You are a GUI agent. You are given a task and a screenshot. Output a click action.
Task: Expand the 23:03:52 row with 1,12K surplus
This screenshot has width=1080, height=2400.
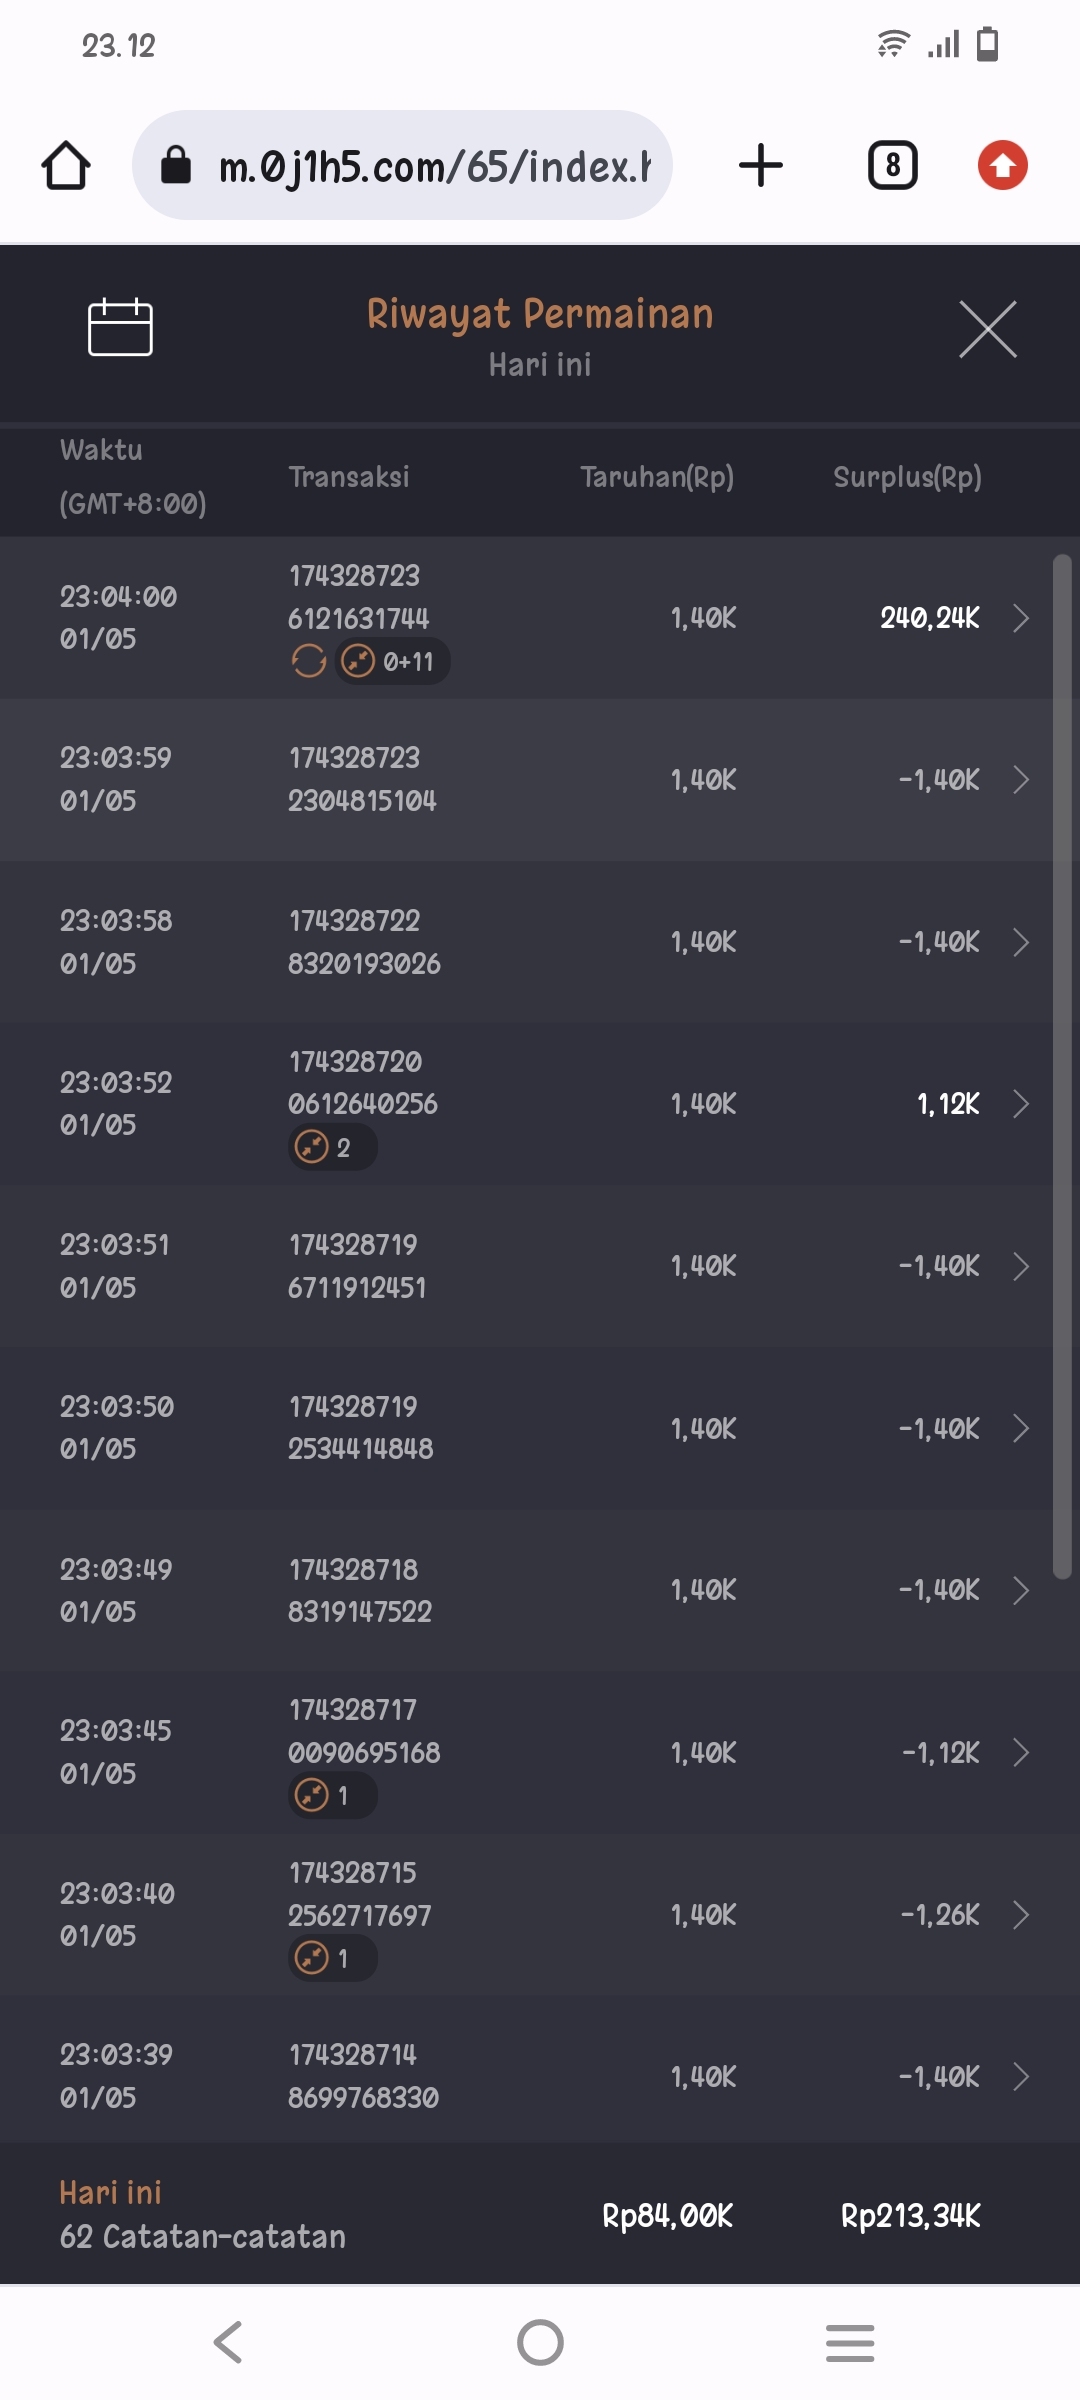(1020, 1104)
